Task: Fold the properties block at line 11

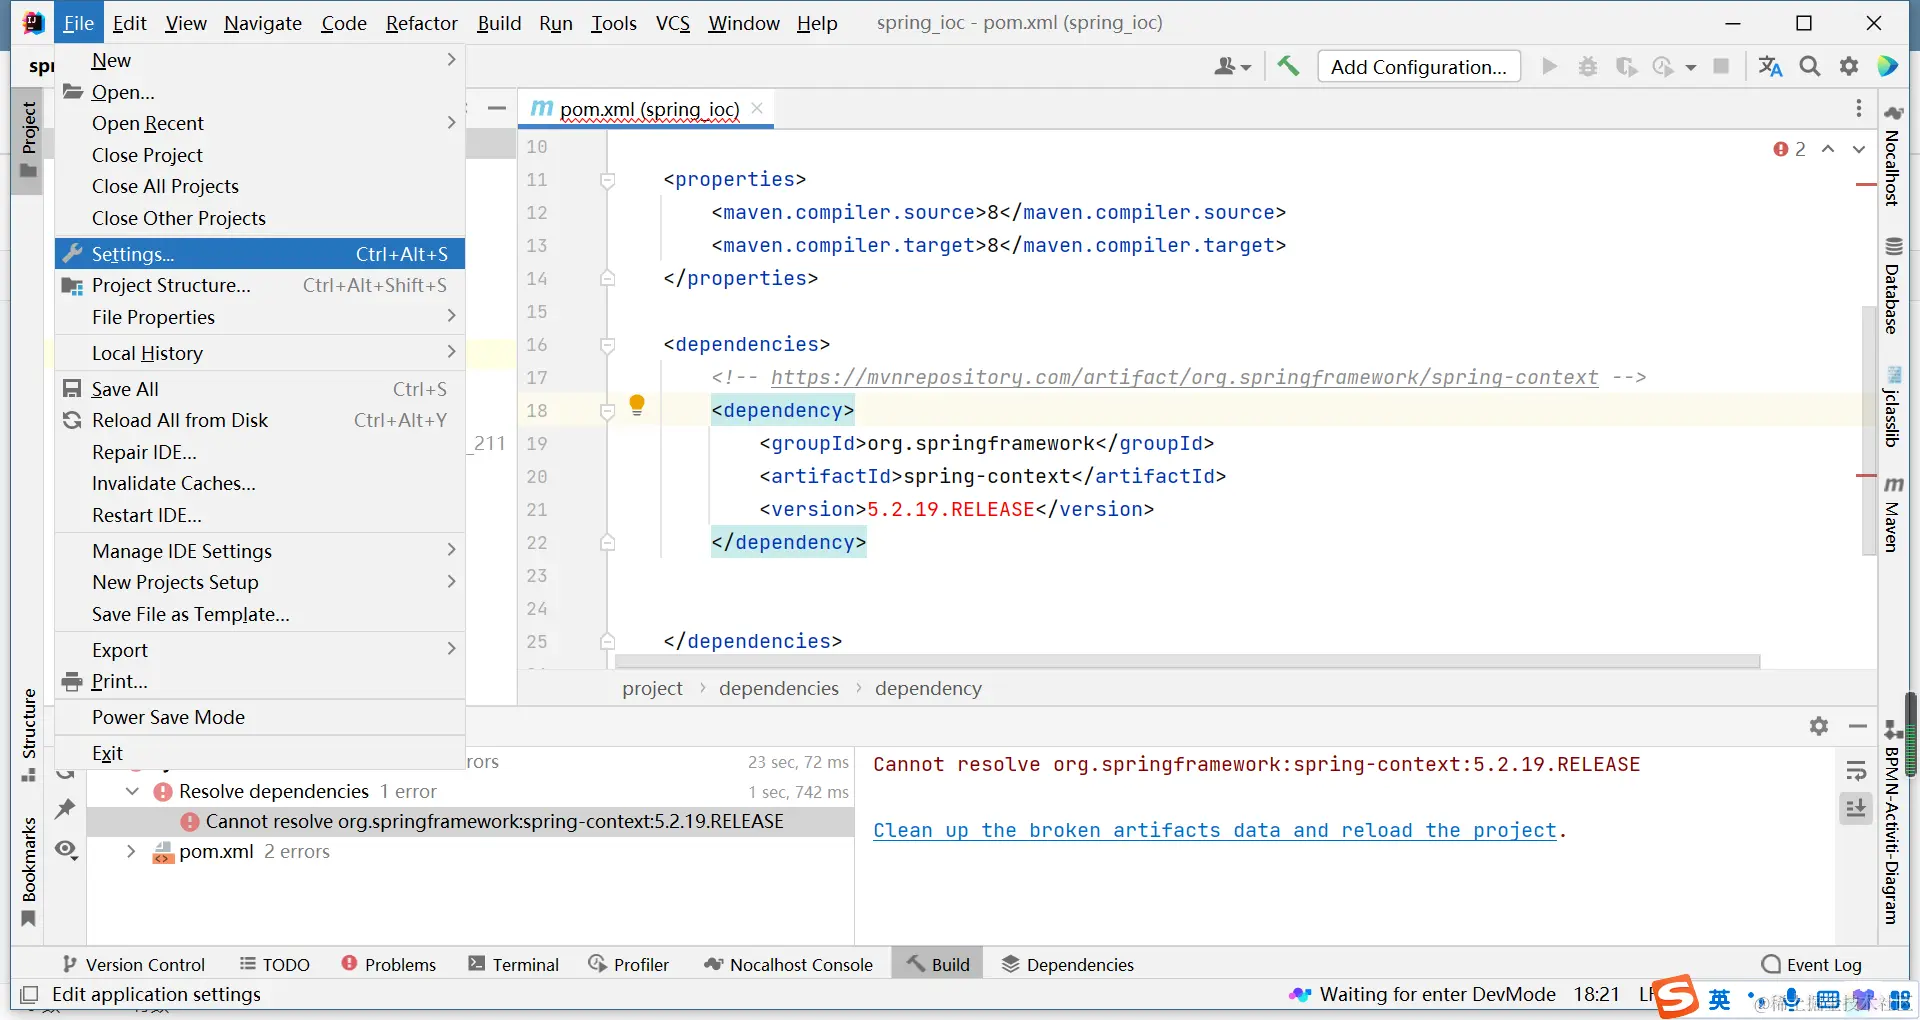Action: point(607,180)
